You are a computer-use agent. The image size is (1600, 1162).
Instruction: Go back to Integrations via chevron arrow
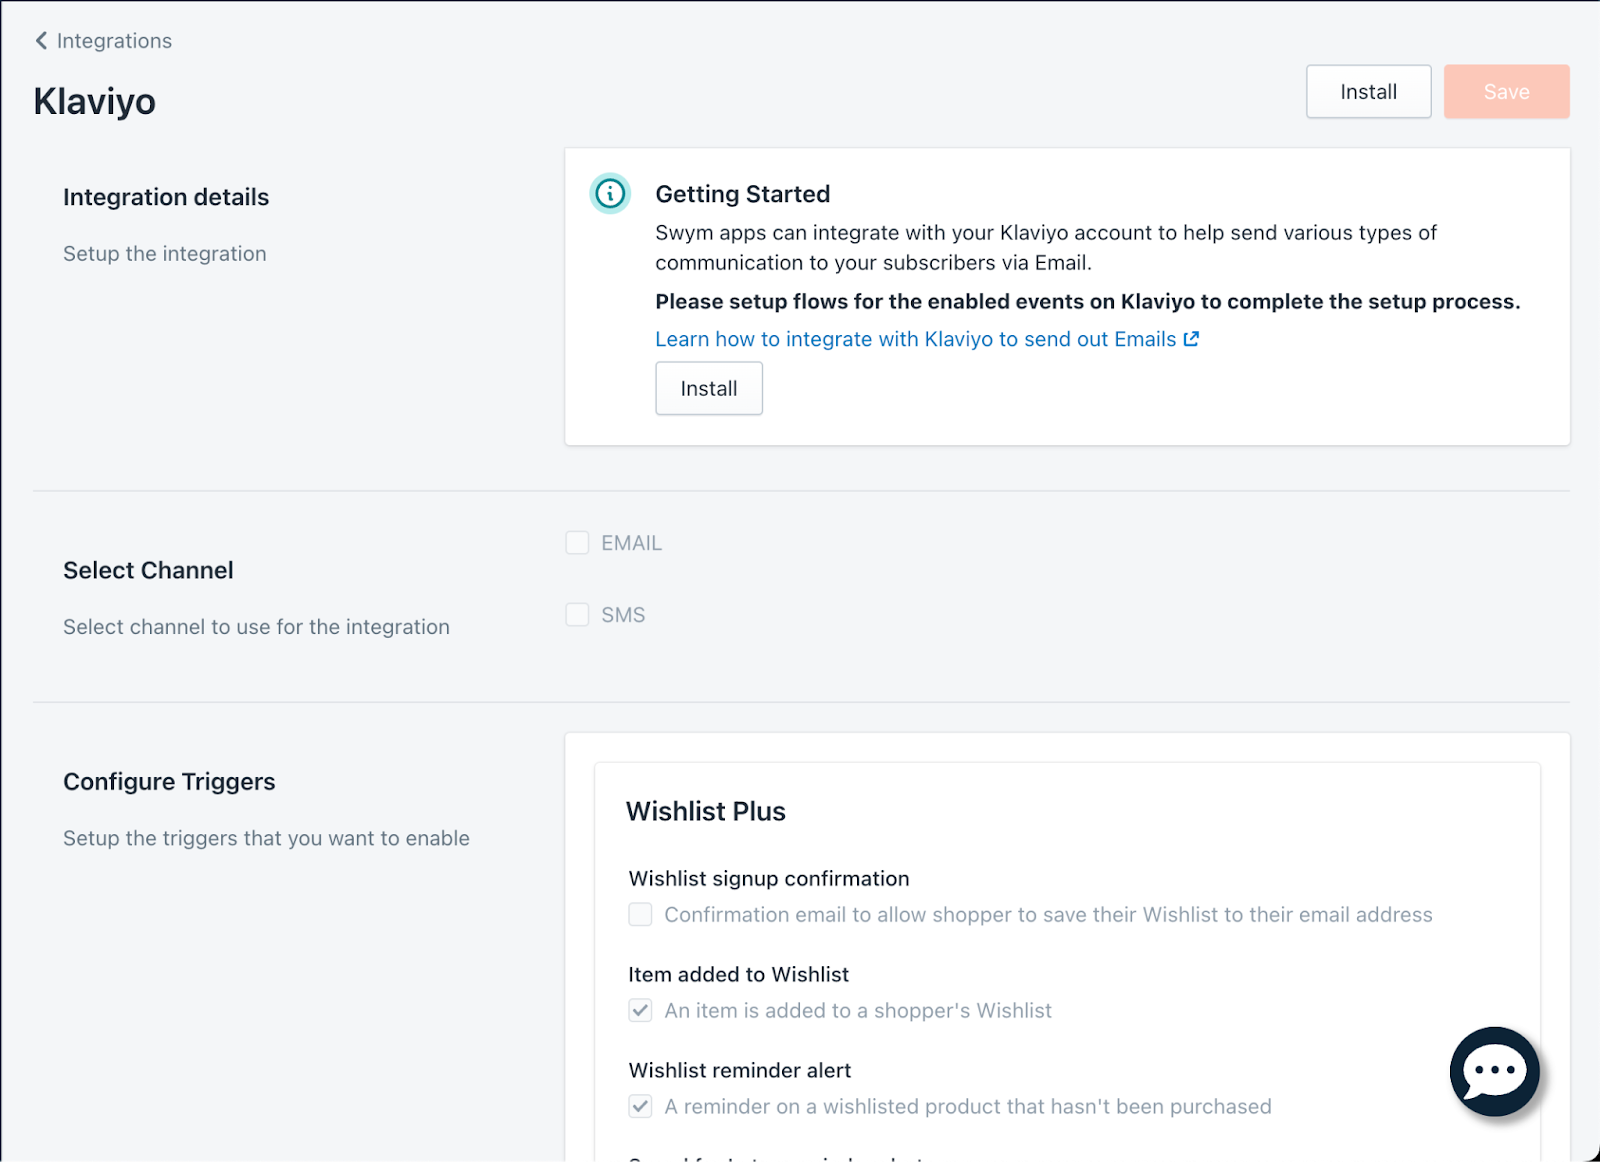coord(41,41)
